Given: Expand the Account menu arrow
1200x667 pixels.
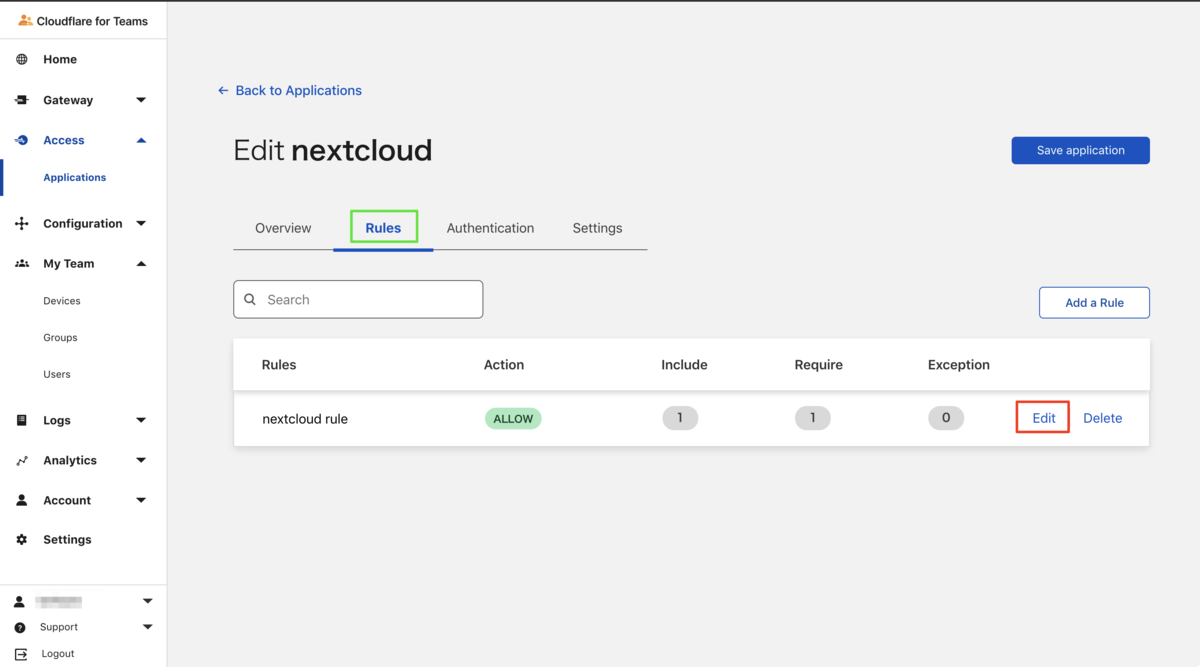Looking at the screenshot, I should [x=141, y=500].
